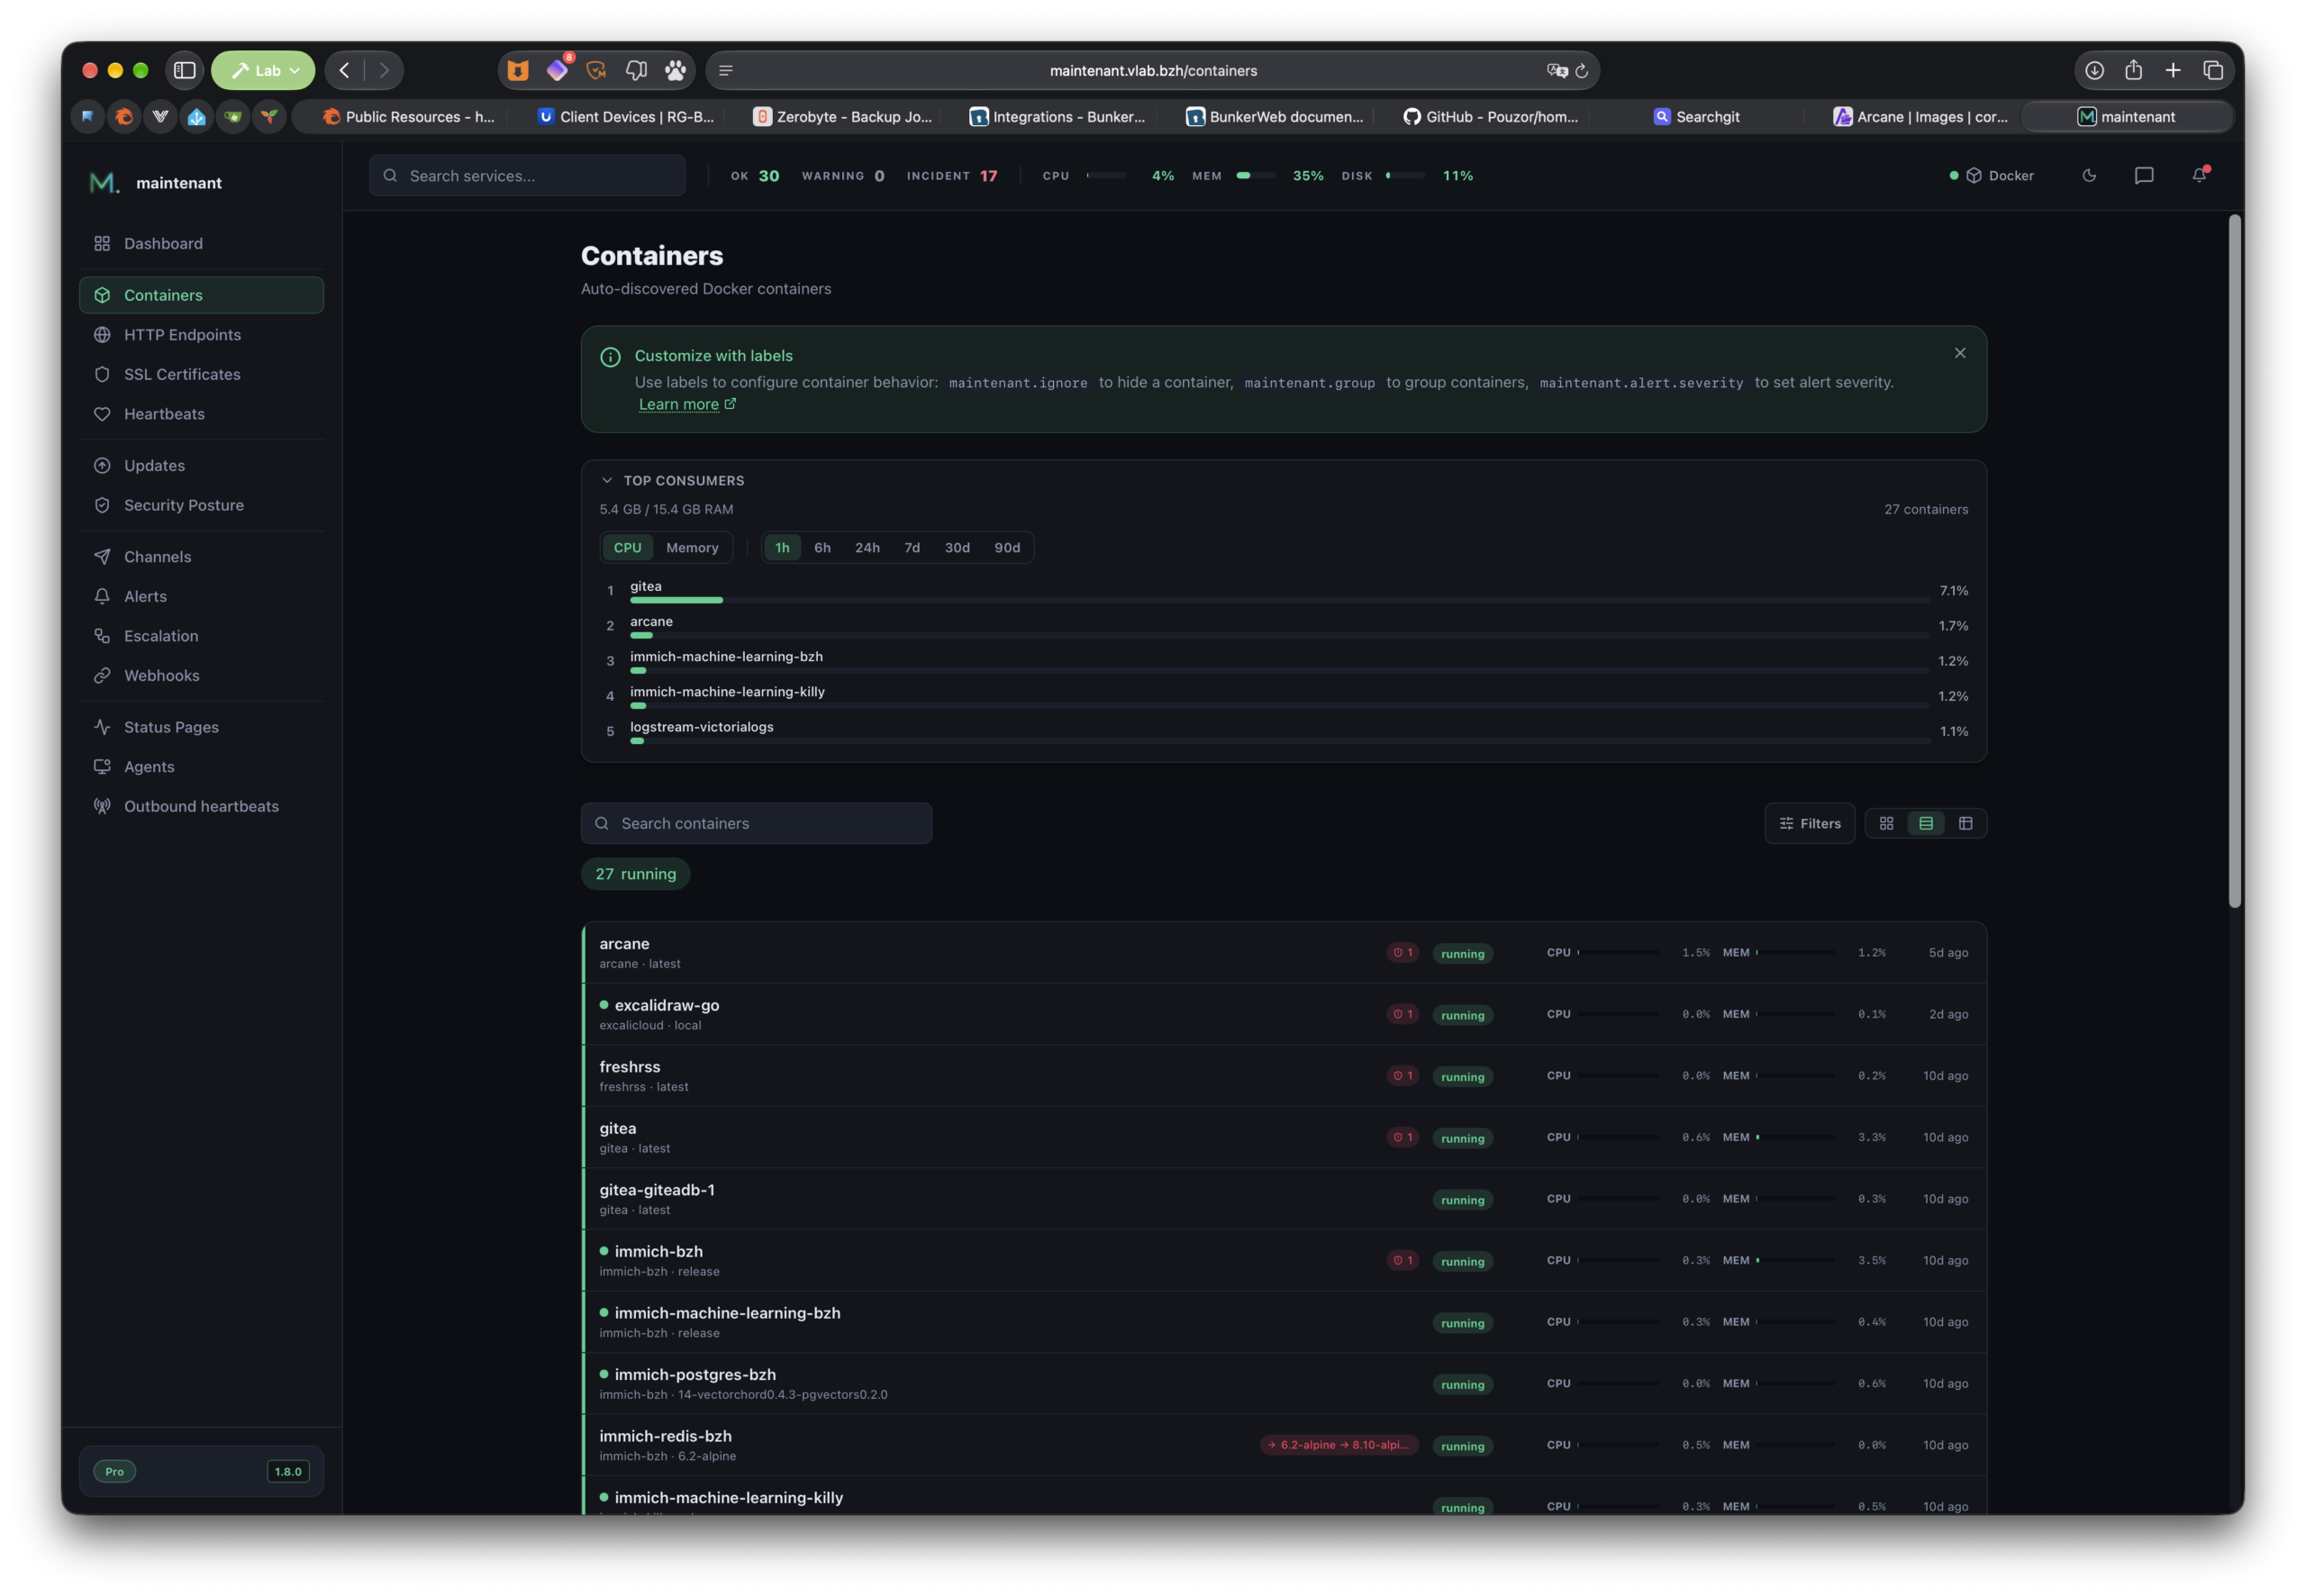Click the 27 running status chip

pyautogui.click(x=635, y=874)
